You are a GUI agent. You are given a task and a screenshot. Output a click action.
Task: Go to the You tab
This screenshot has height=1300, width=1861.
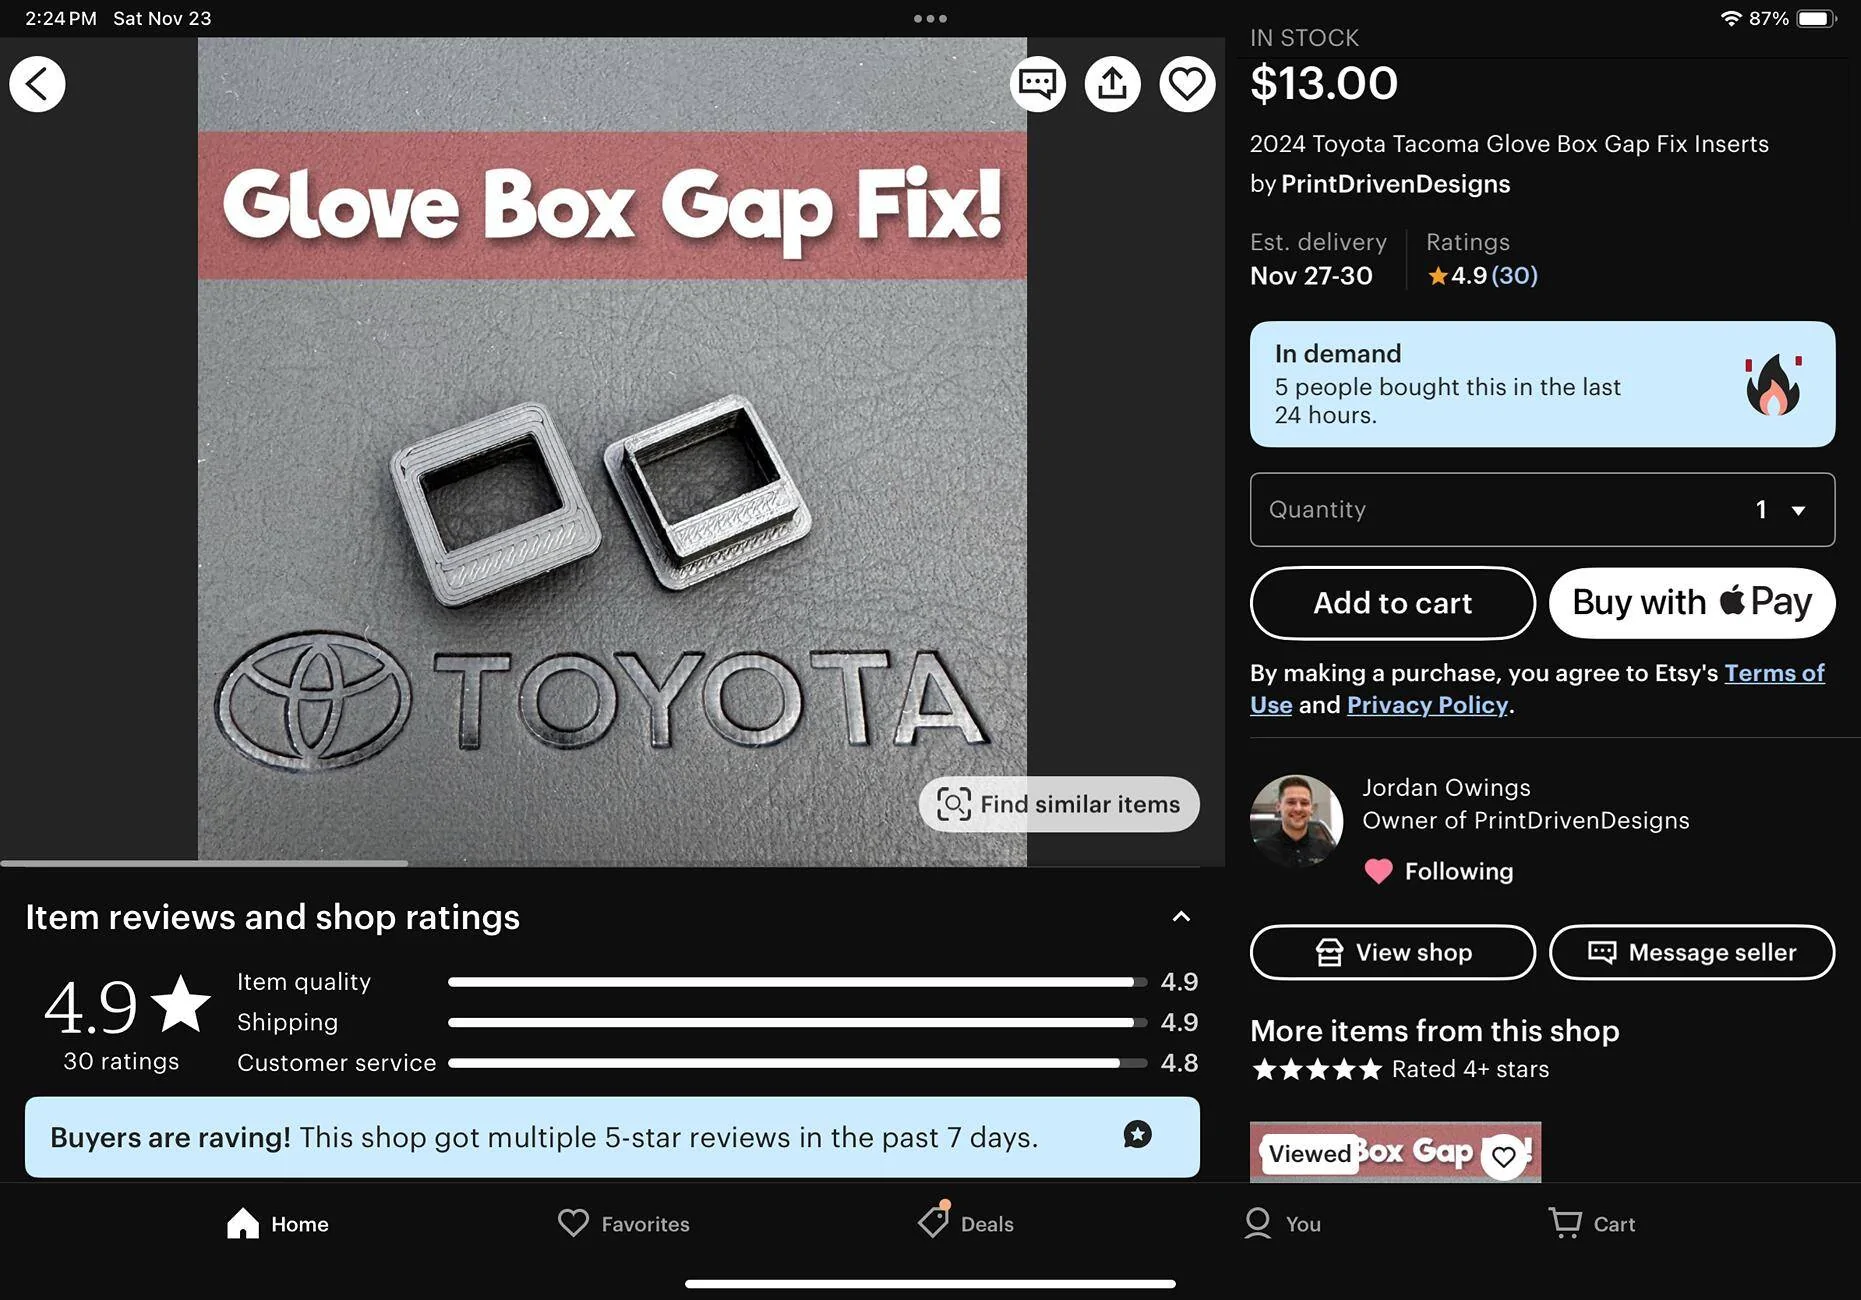(1283, 1224)
